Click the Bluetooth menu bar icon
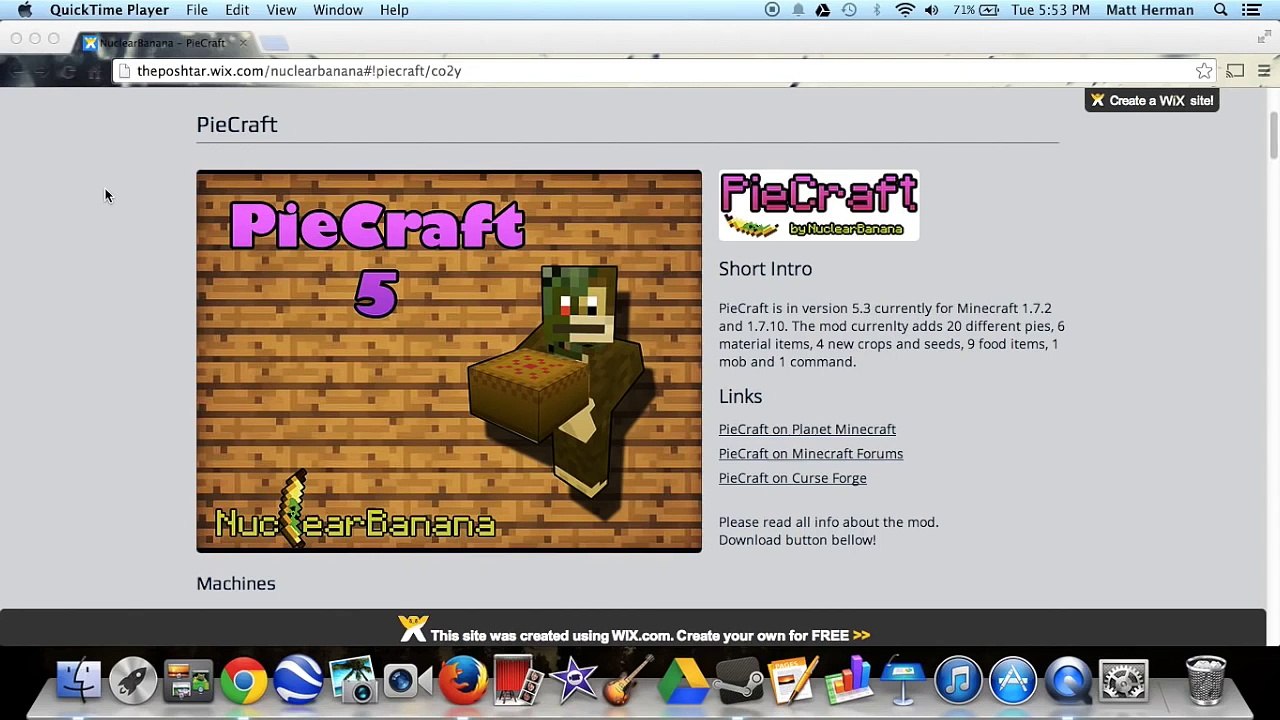1280x720 pixels. coord(877,10)
